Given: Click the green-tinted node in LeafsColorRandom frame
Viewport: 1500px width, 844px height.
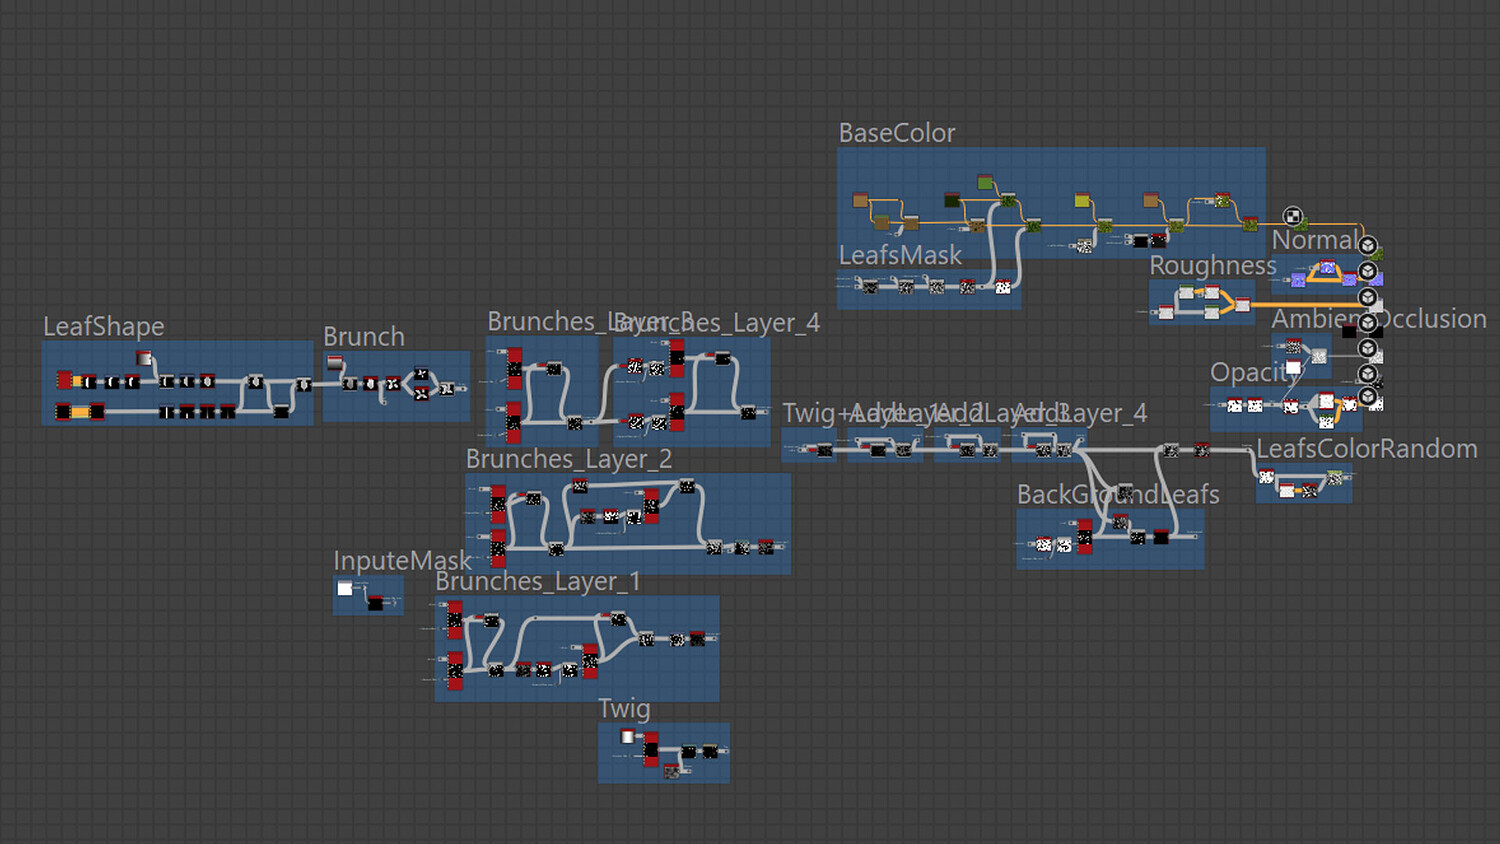Looking at the screenshot, I should click(x=1335, y=478).
